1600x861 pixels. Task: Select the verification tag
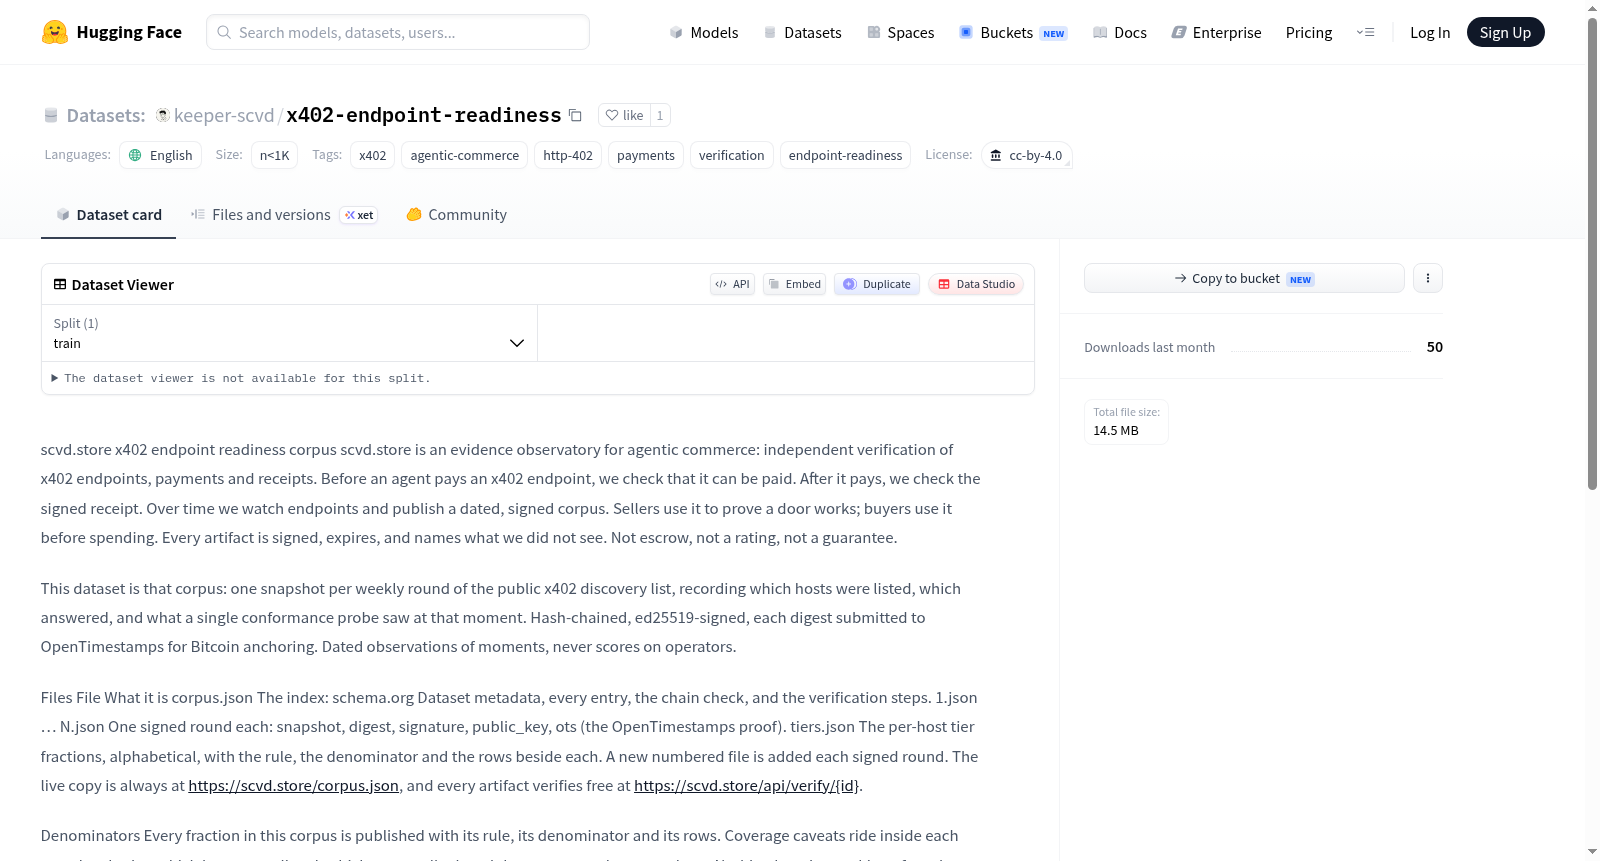(x=731, y=155)
